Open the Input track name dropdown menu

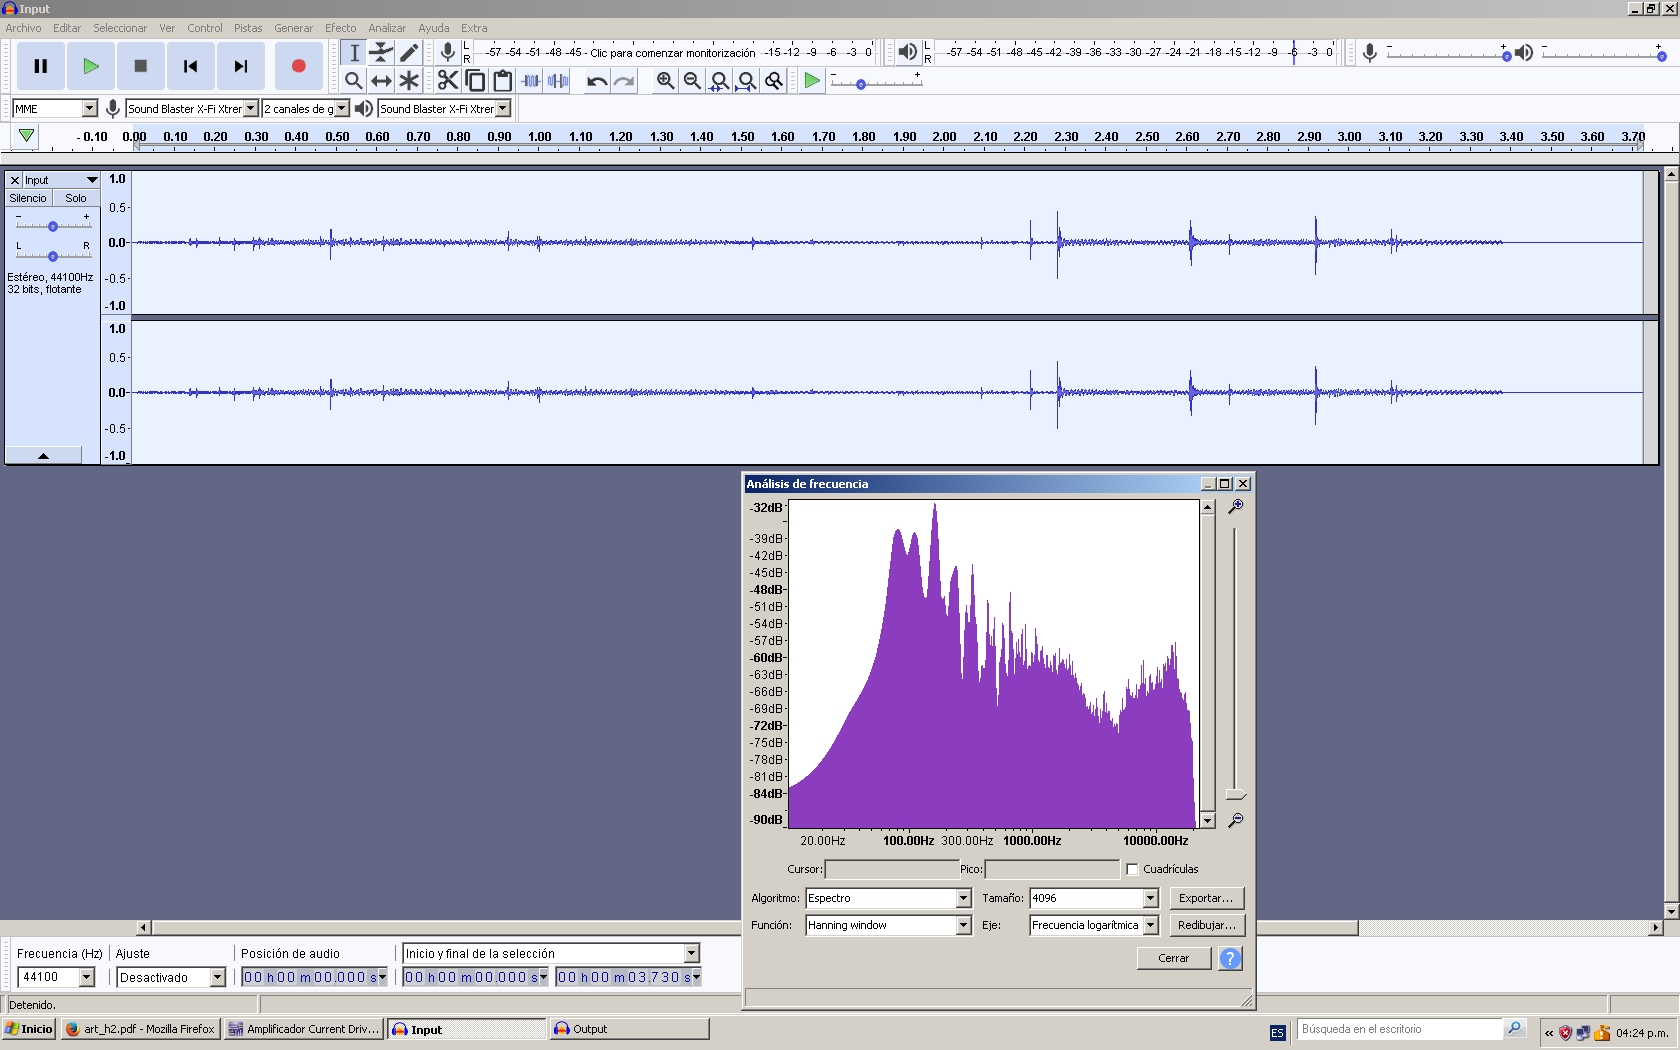tap(61, 180)
